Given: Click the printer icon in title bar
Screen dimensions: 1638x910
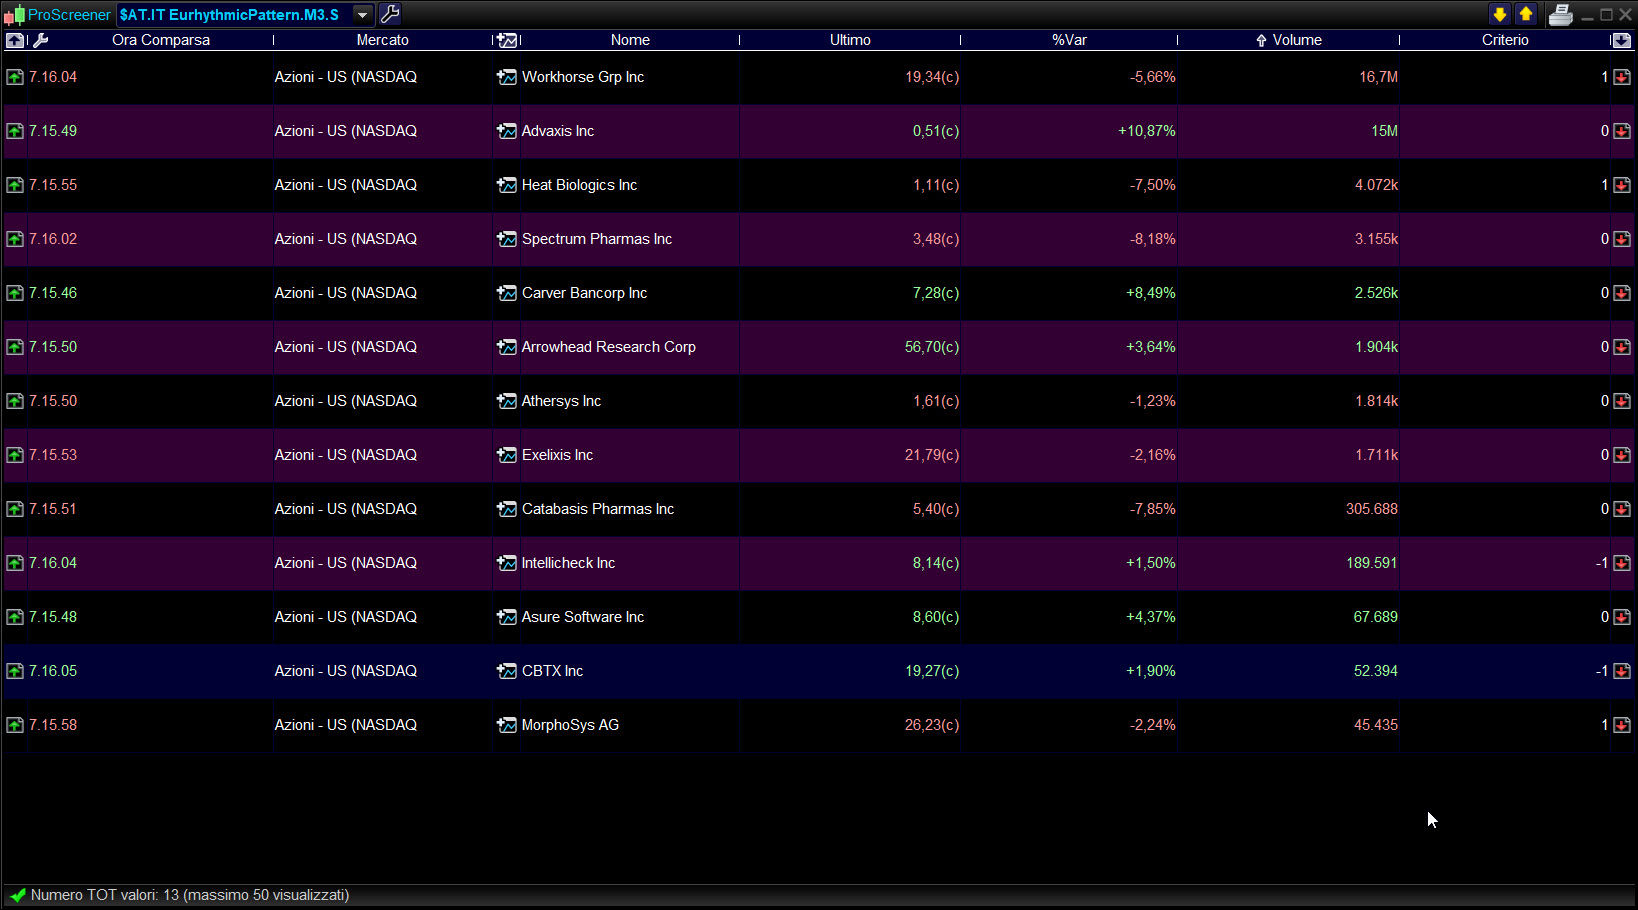Looking at the screenshot, I should [1560, 14].
